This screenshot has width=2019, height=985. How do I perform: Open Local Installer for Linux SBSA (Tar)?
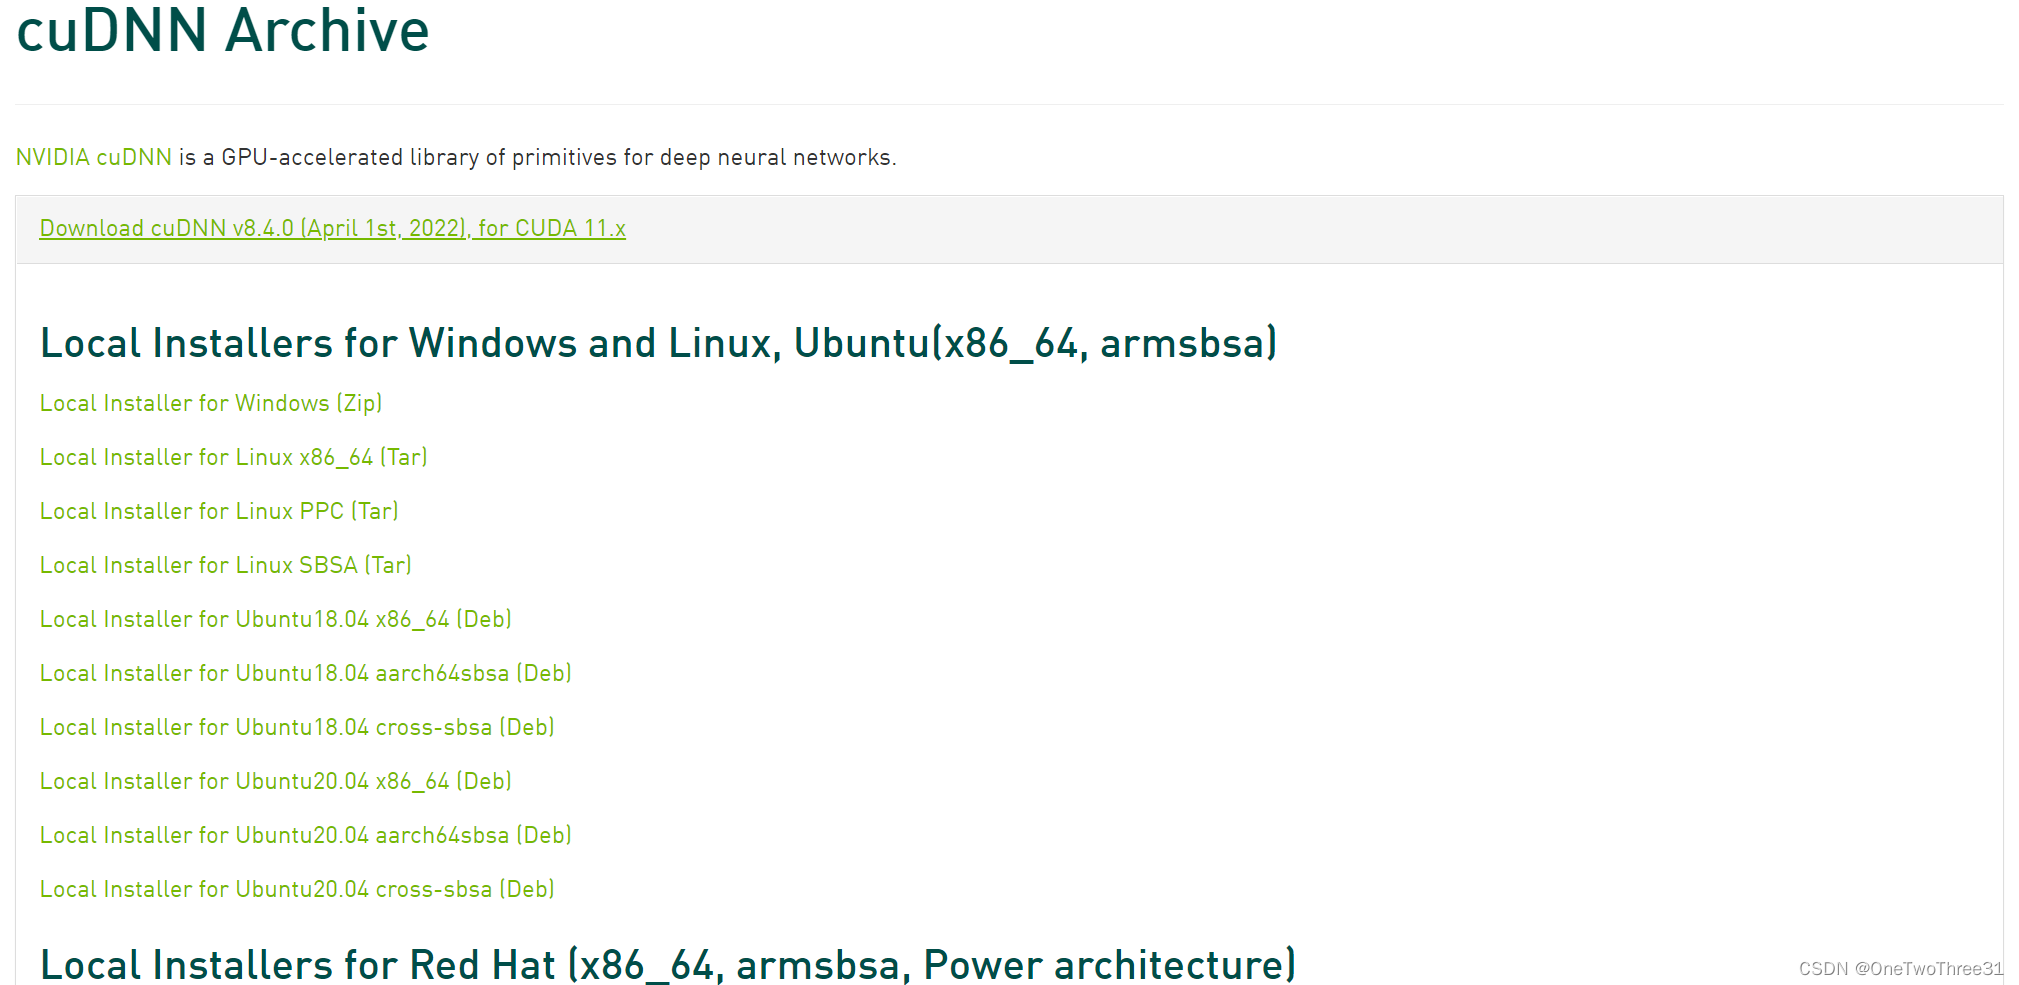226,565
